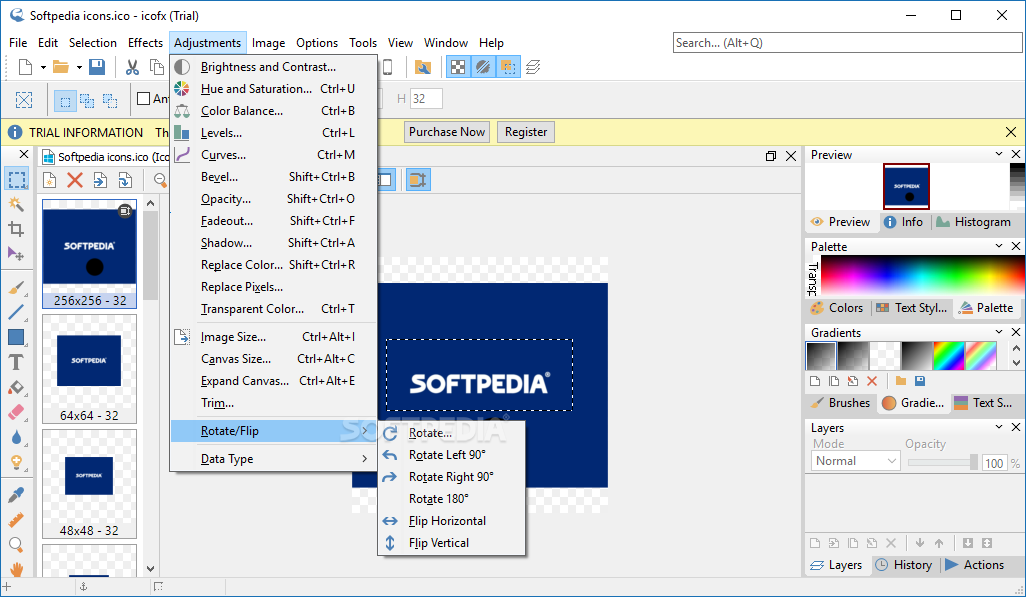Select the zoom magnifier tool
The image size is (1026, 597).
tap(16, 545)
